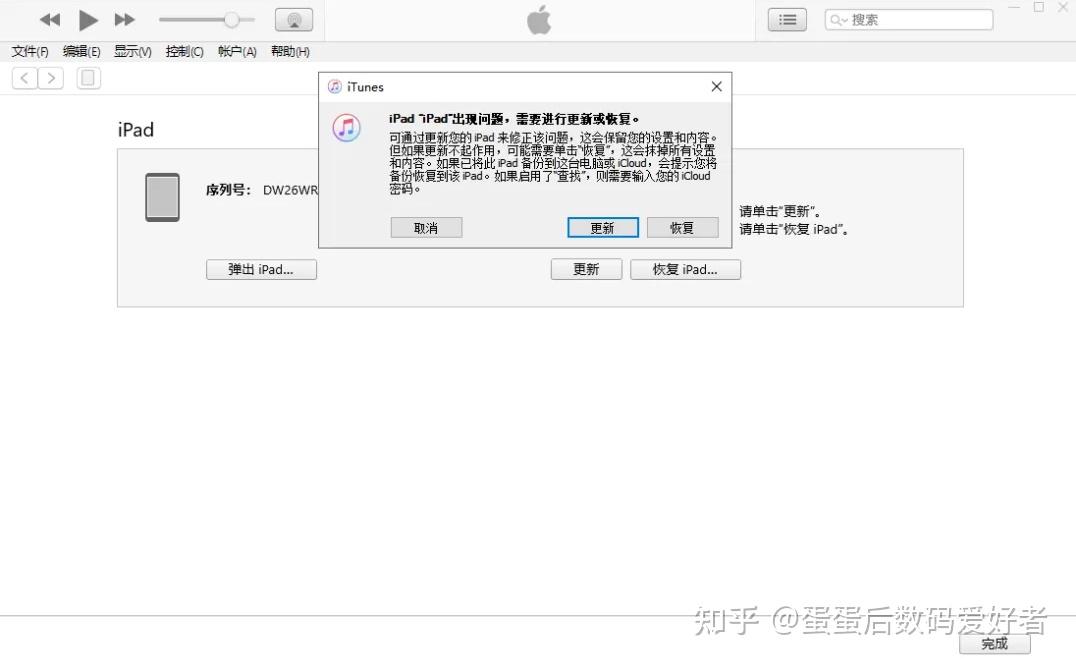Image resolution: width=1076 pixels, height=665 pixels.
Task: Click the forward navigation arrow
Action: (x=51, y=77)
